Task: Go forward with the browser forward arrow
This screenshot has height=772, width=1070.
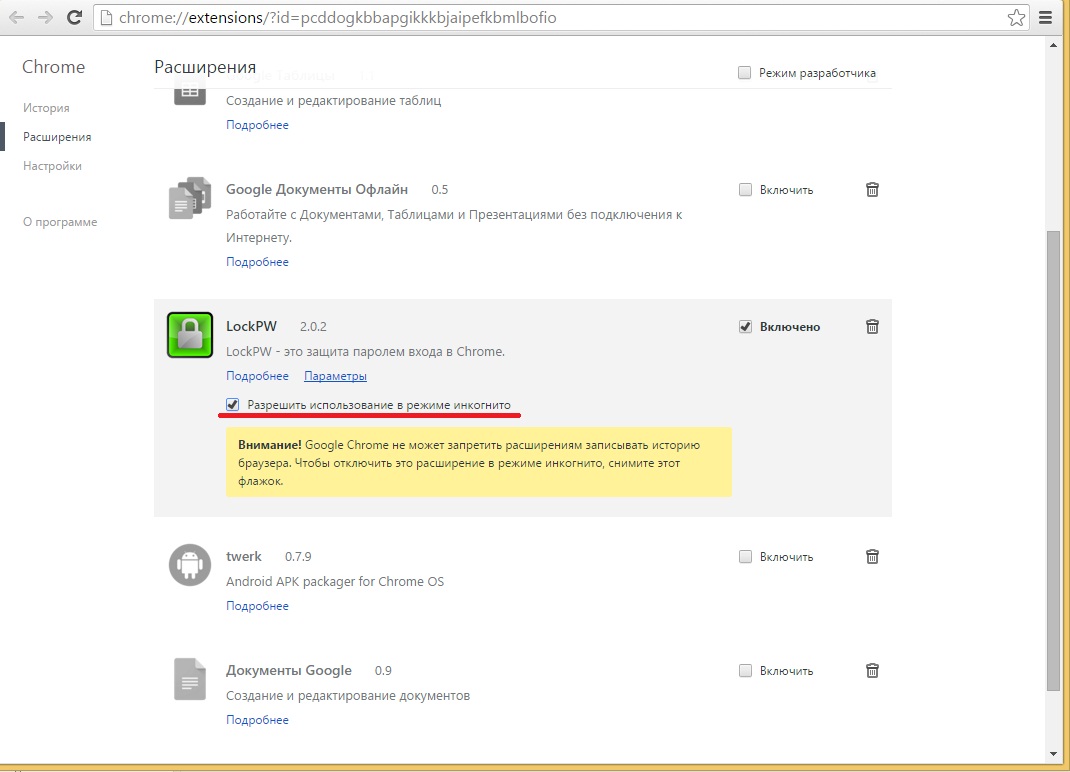Action: tap(45, 18)
